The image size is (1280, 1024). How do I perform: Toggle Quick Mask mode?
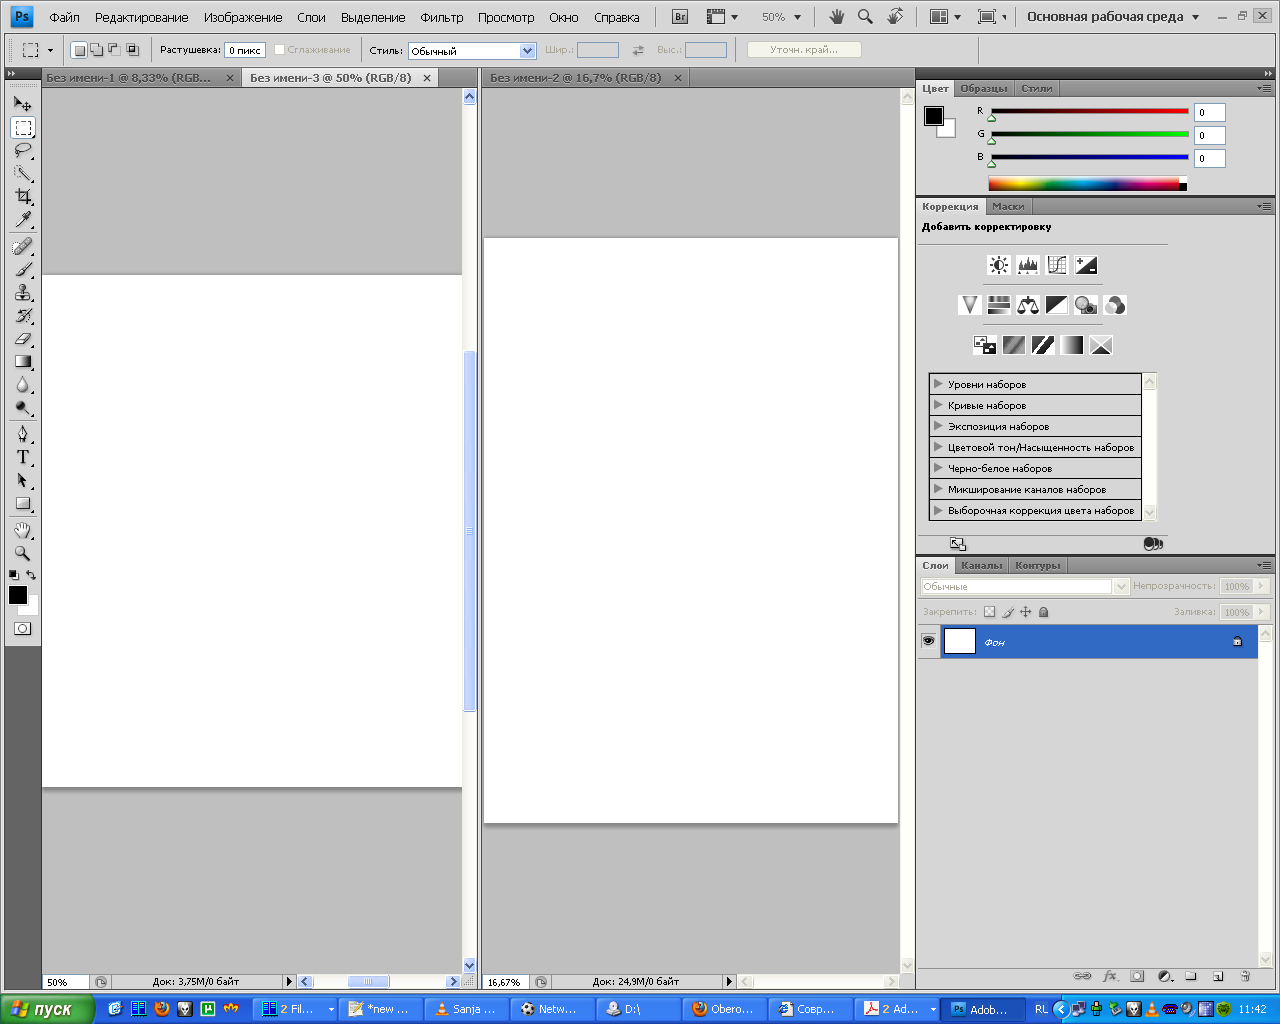[x=22, y=629]
